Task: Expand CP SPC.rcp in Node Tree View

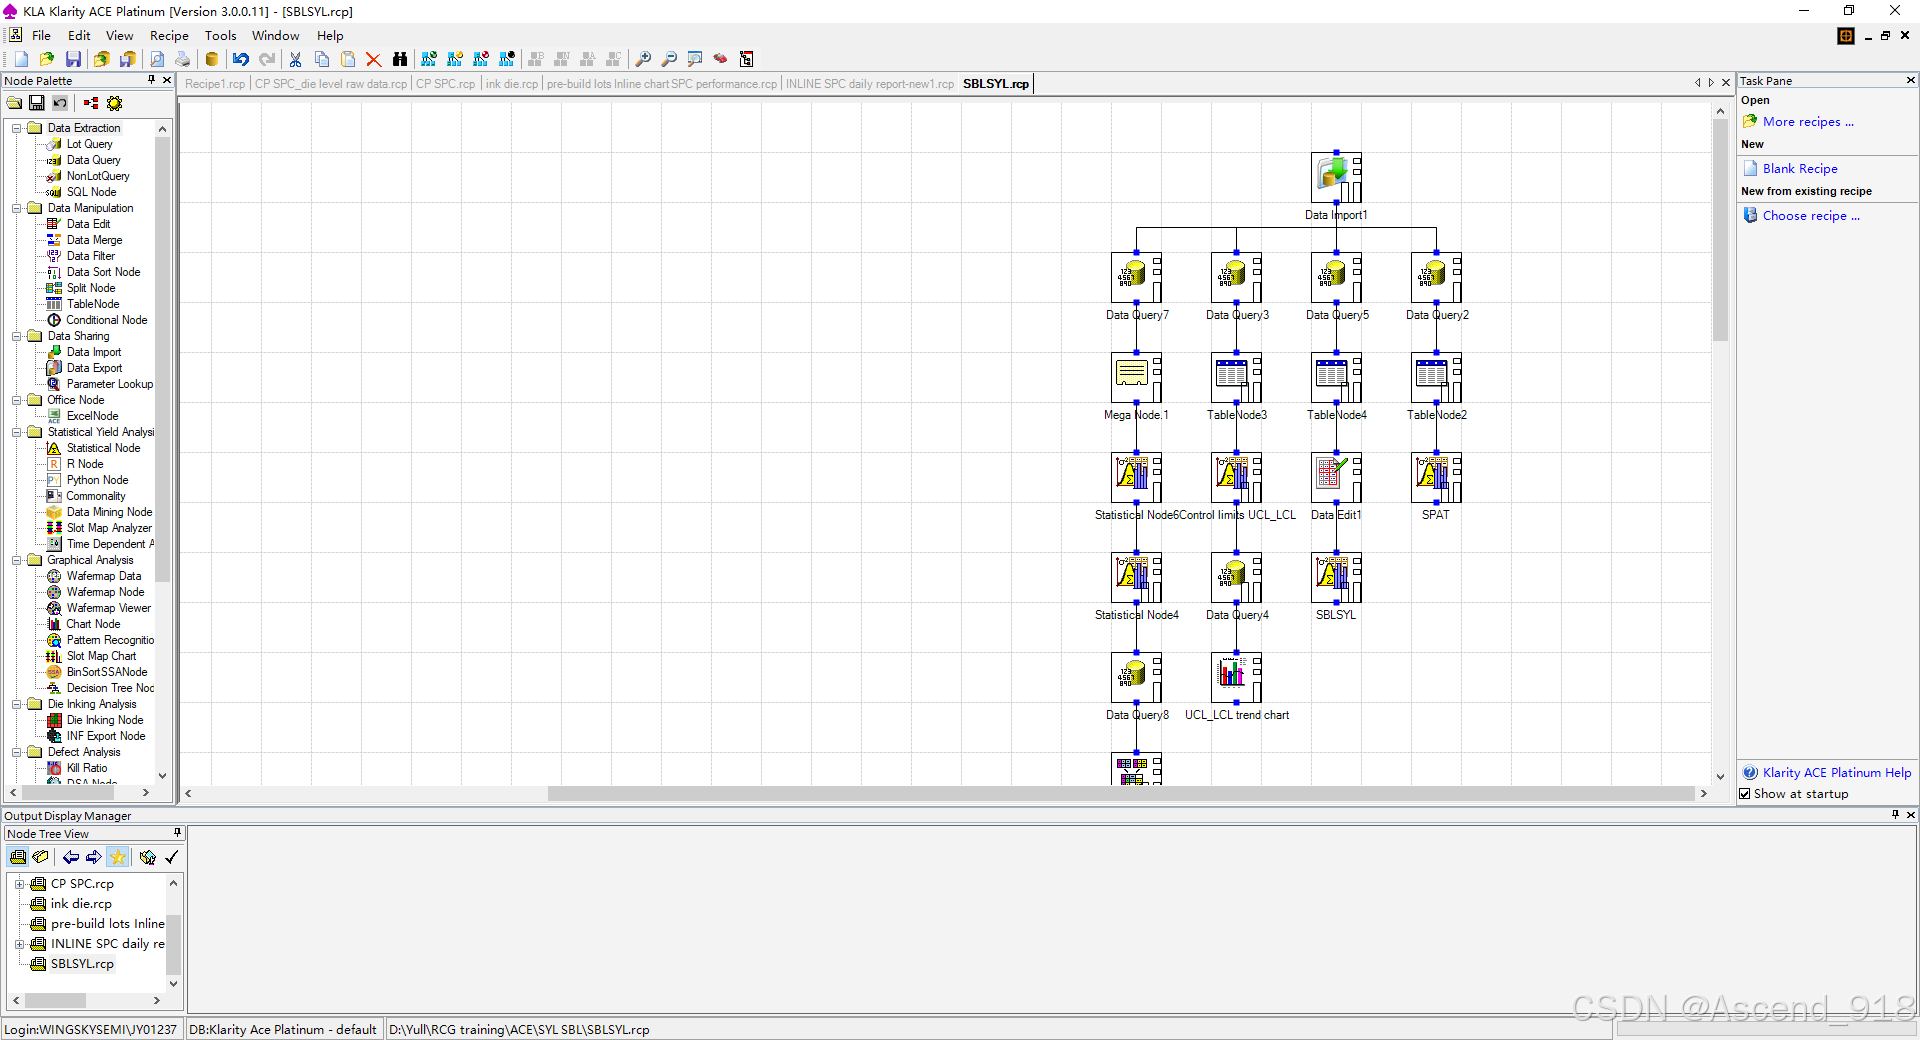Action: pos(19,884)
